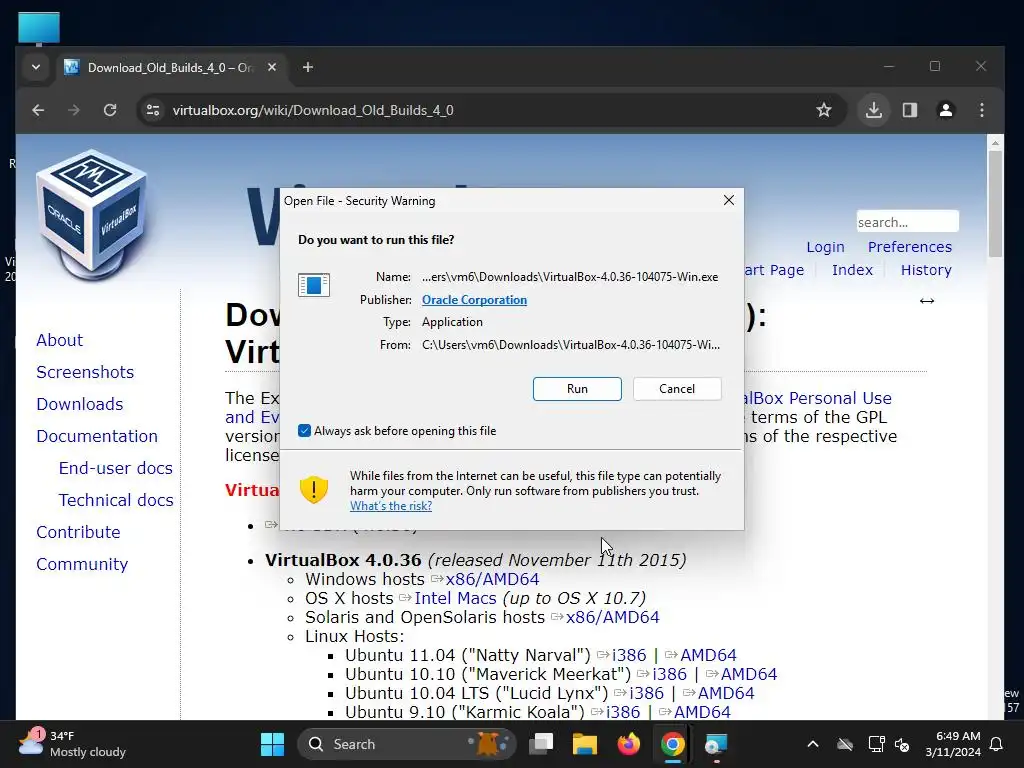Open Chrome tab search chevron
The width and height of the screenshot is (1024, 768).
(36, 67)
